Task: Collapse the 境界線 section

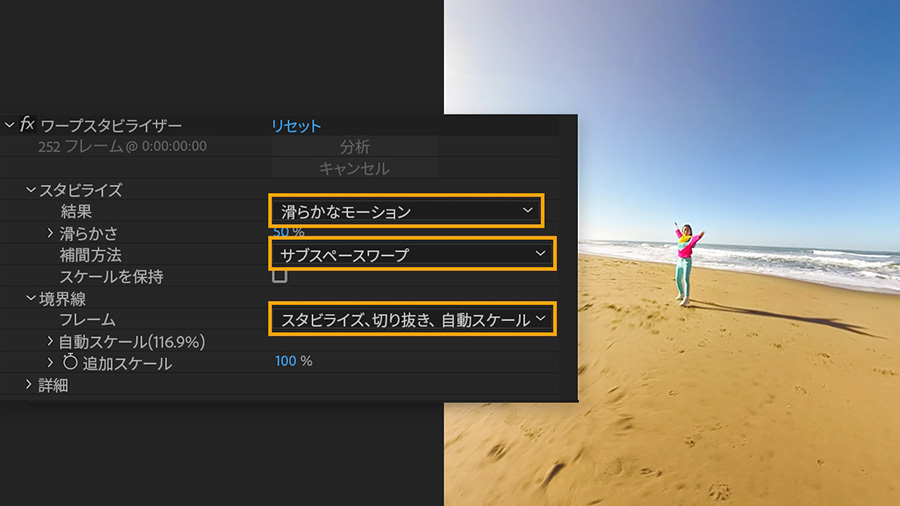Action: tap(30, 298)
